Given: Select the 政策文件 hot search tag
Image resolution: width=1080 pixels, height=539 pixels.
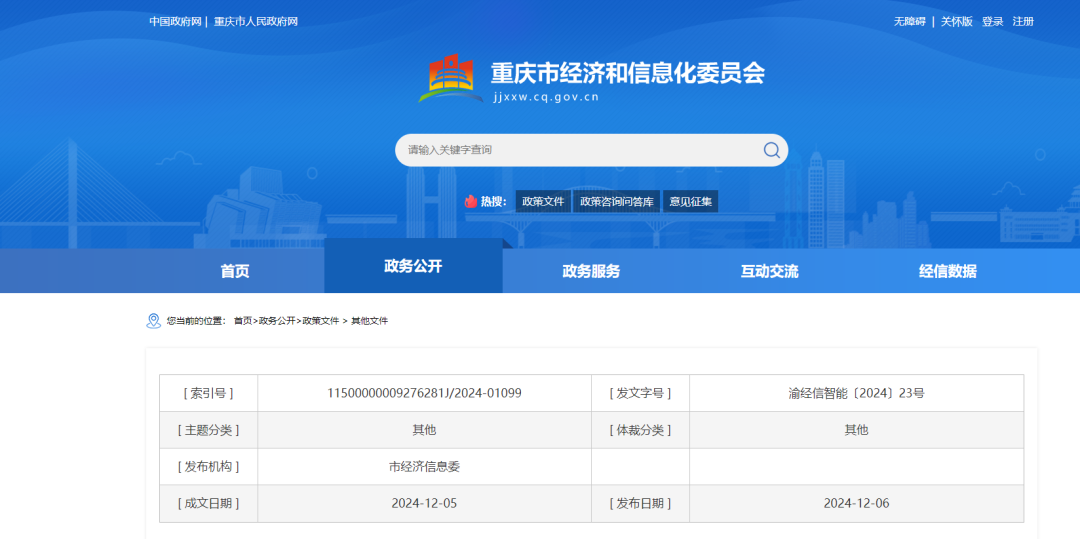Looking at the screenshot, I should [543, 201].
